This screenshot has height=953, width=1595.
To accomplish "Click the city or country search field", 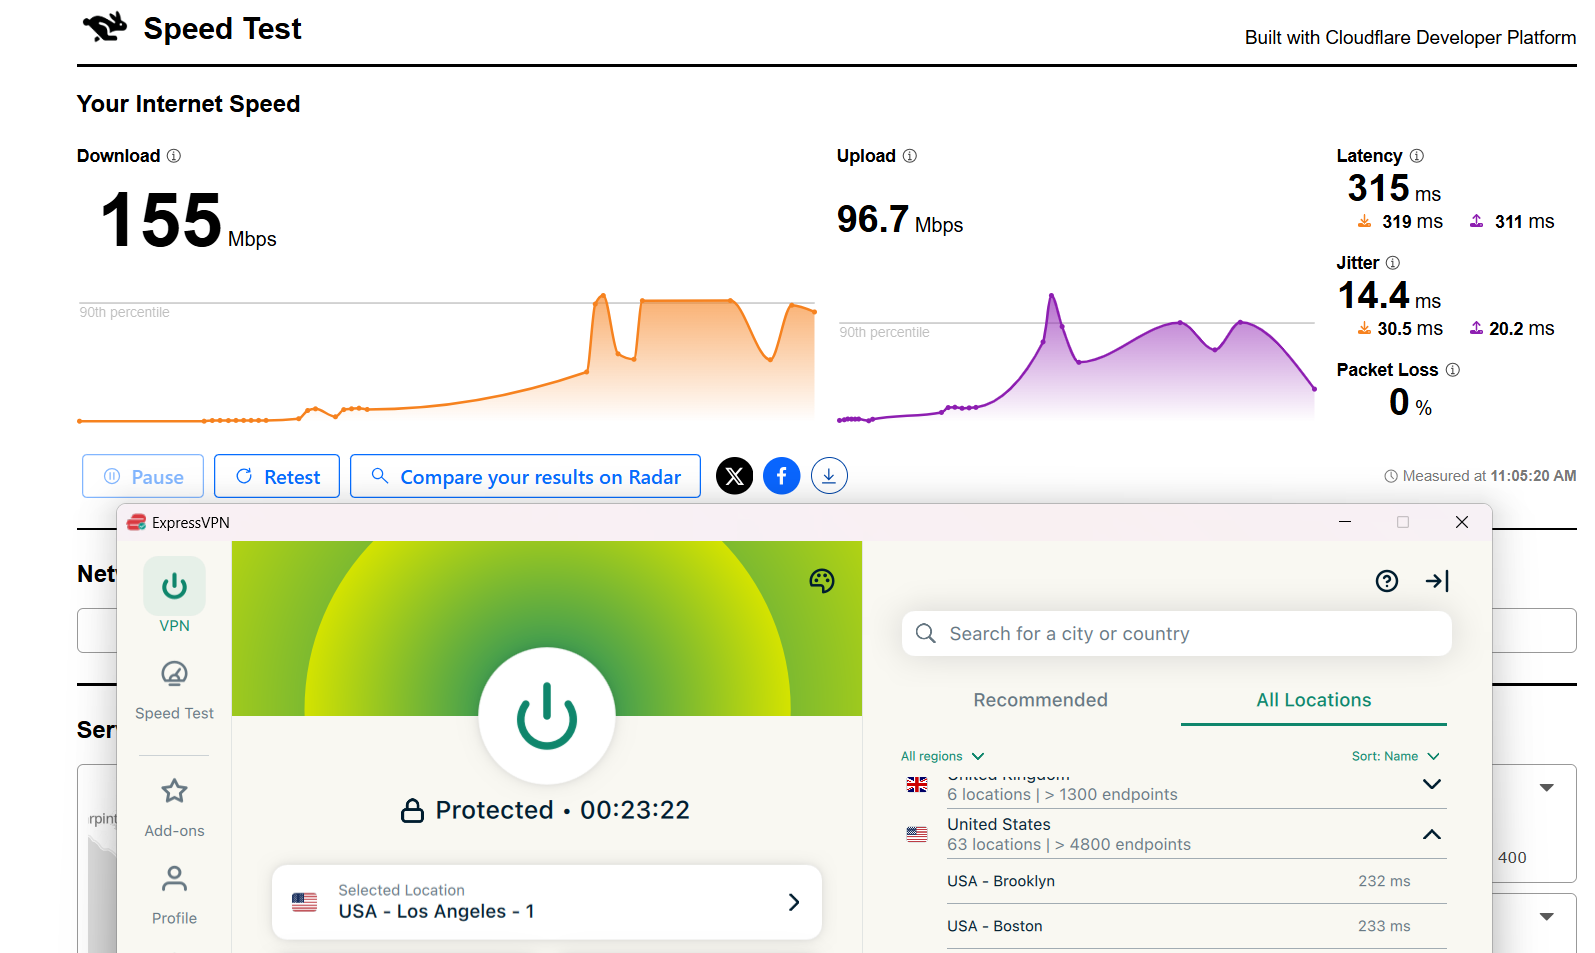I will tap(1176, 634).
